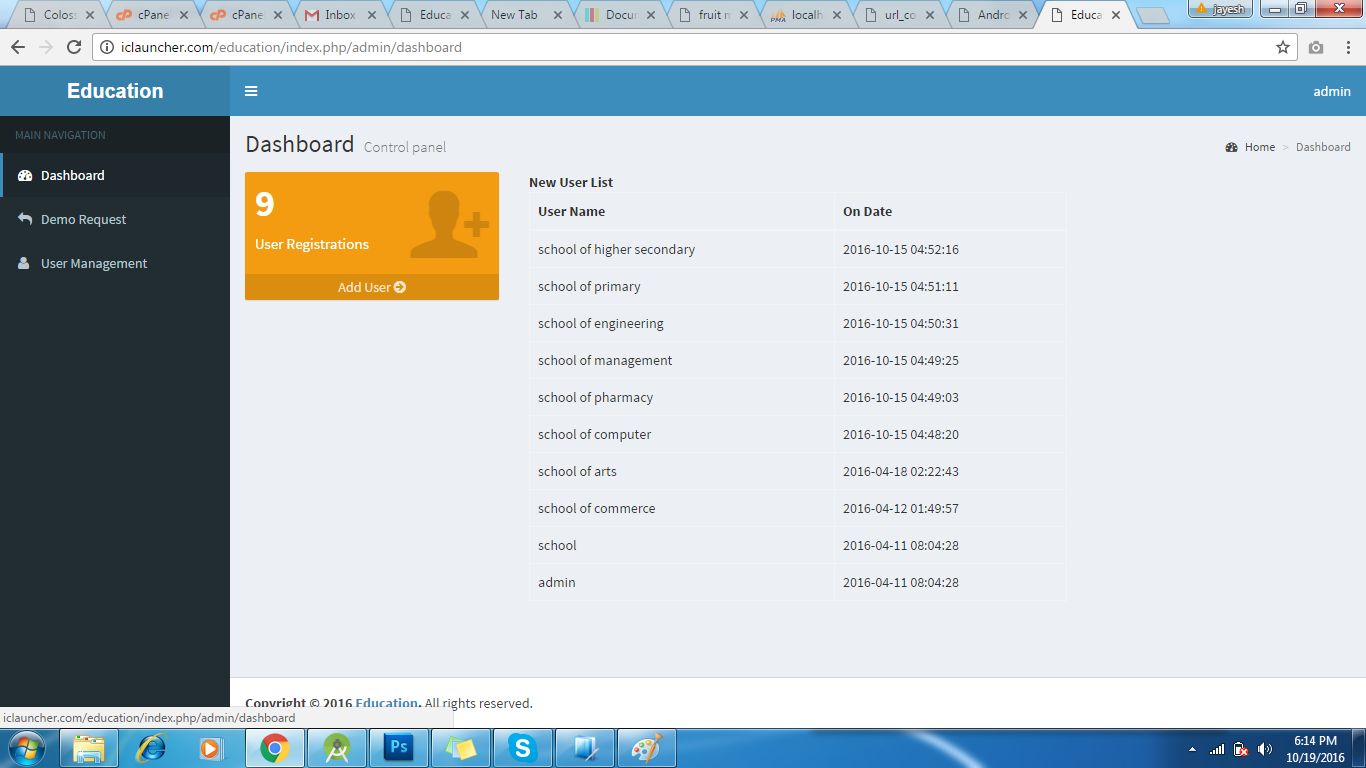Click breadcrumb Home link

point(1260,147)
